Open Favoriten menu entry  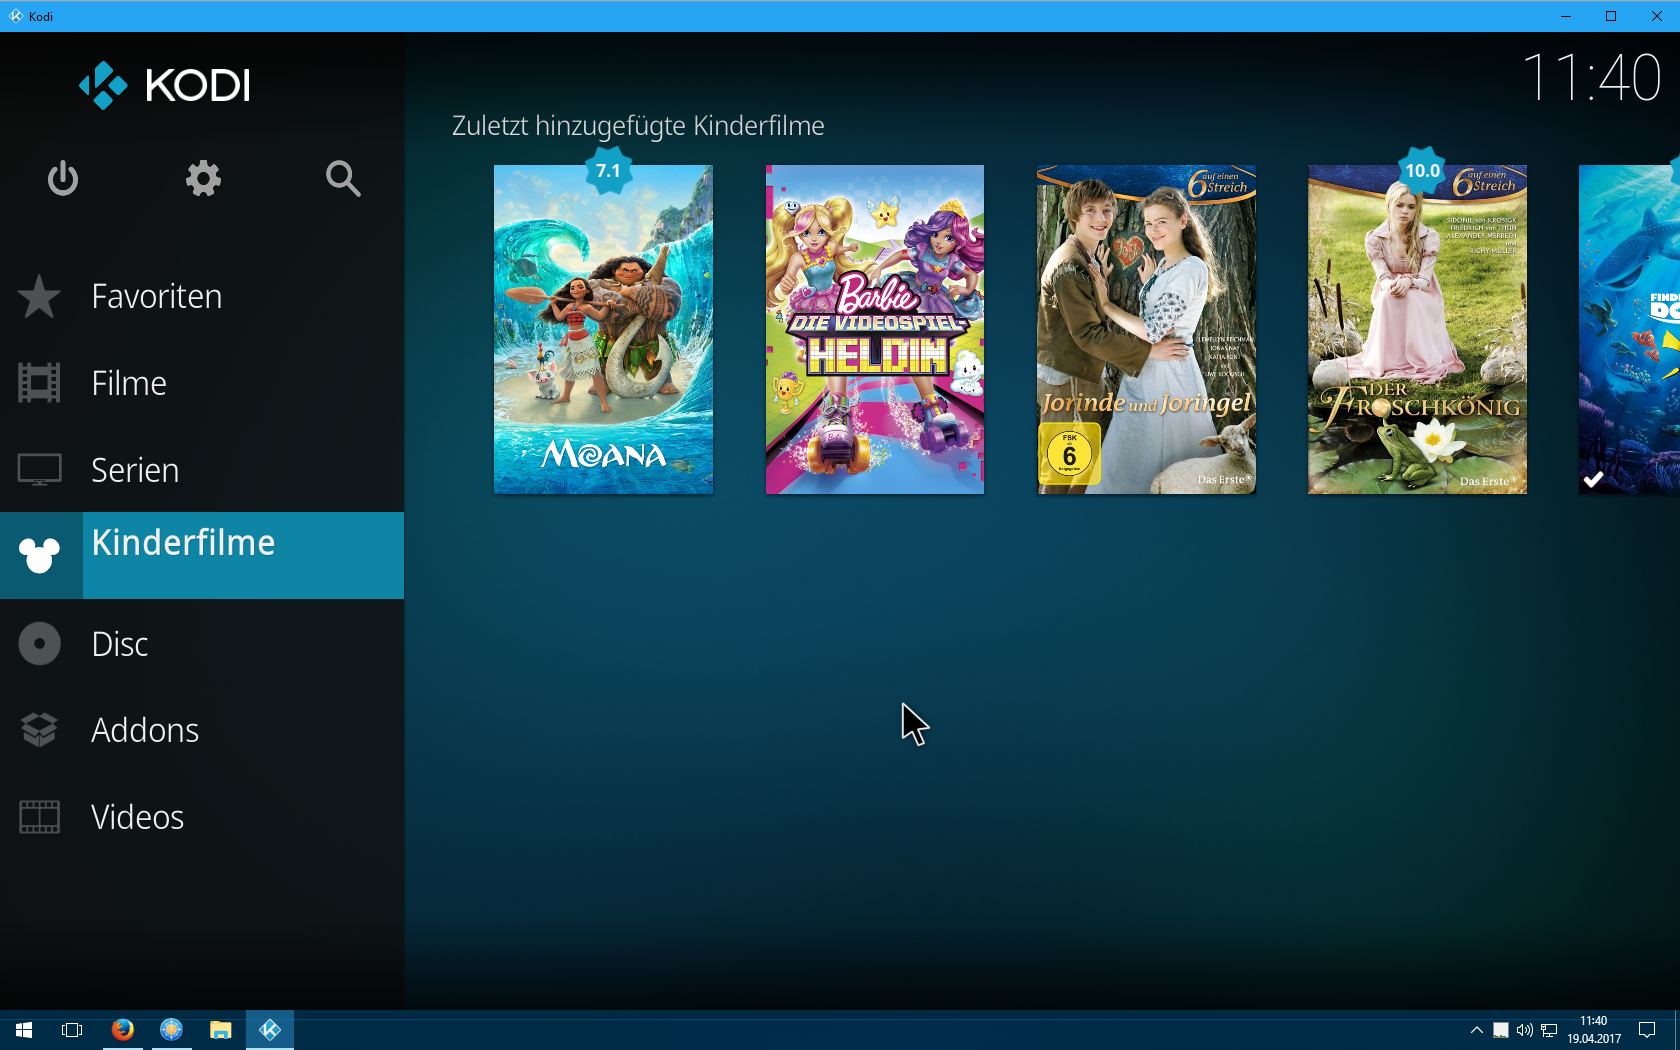point(202,297)
